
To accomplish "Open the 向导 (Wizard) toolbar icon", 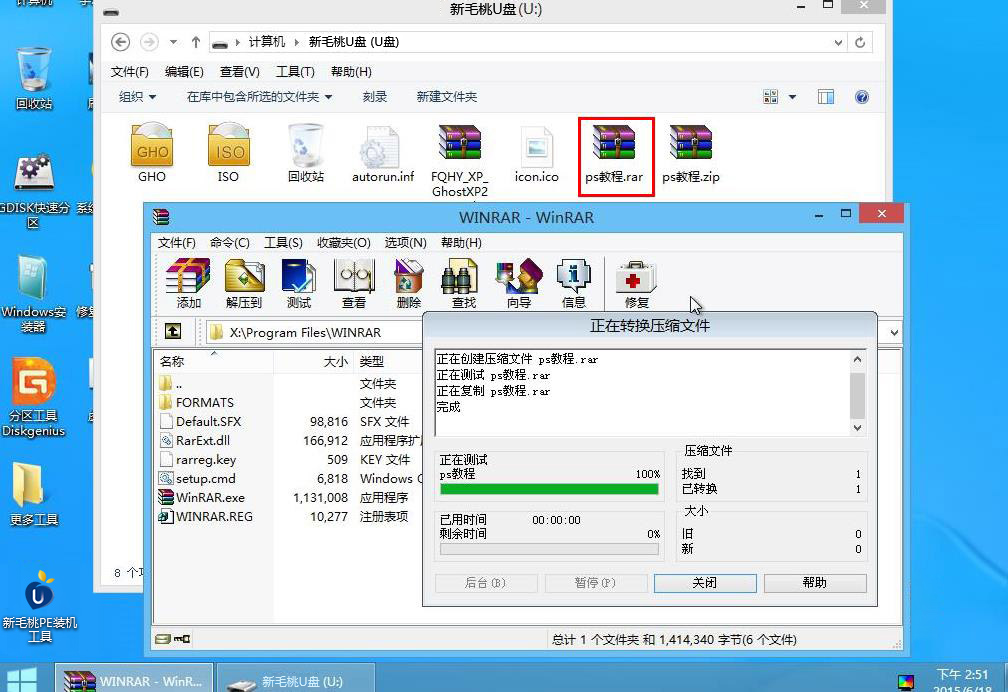I will click(519, 283).
